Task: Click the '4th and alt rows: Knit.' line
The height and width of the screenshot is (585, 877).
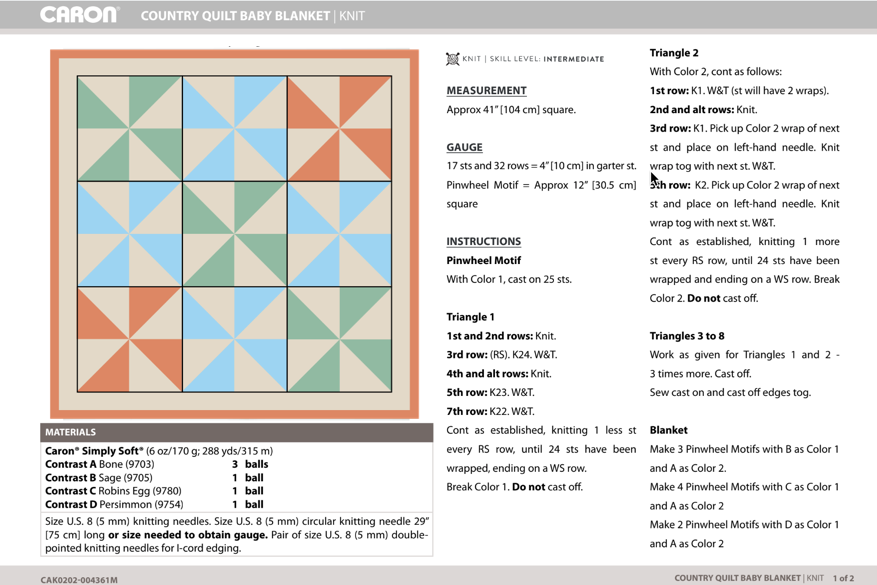Action: coord(498,374)
